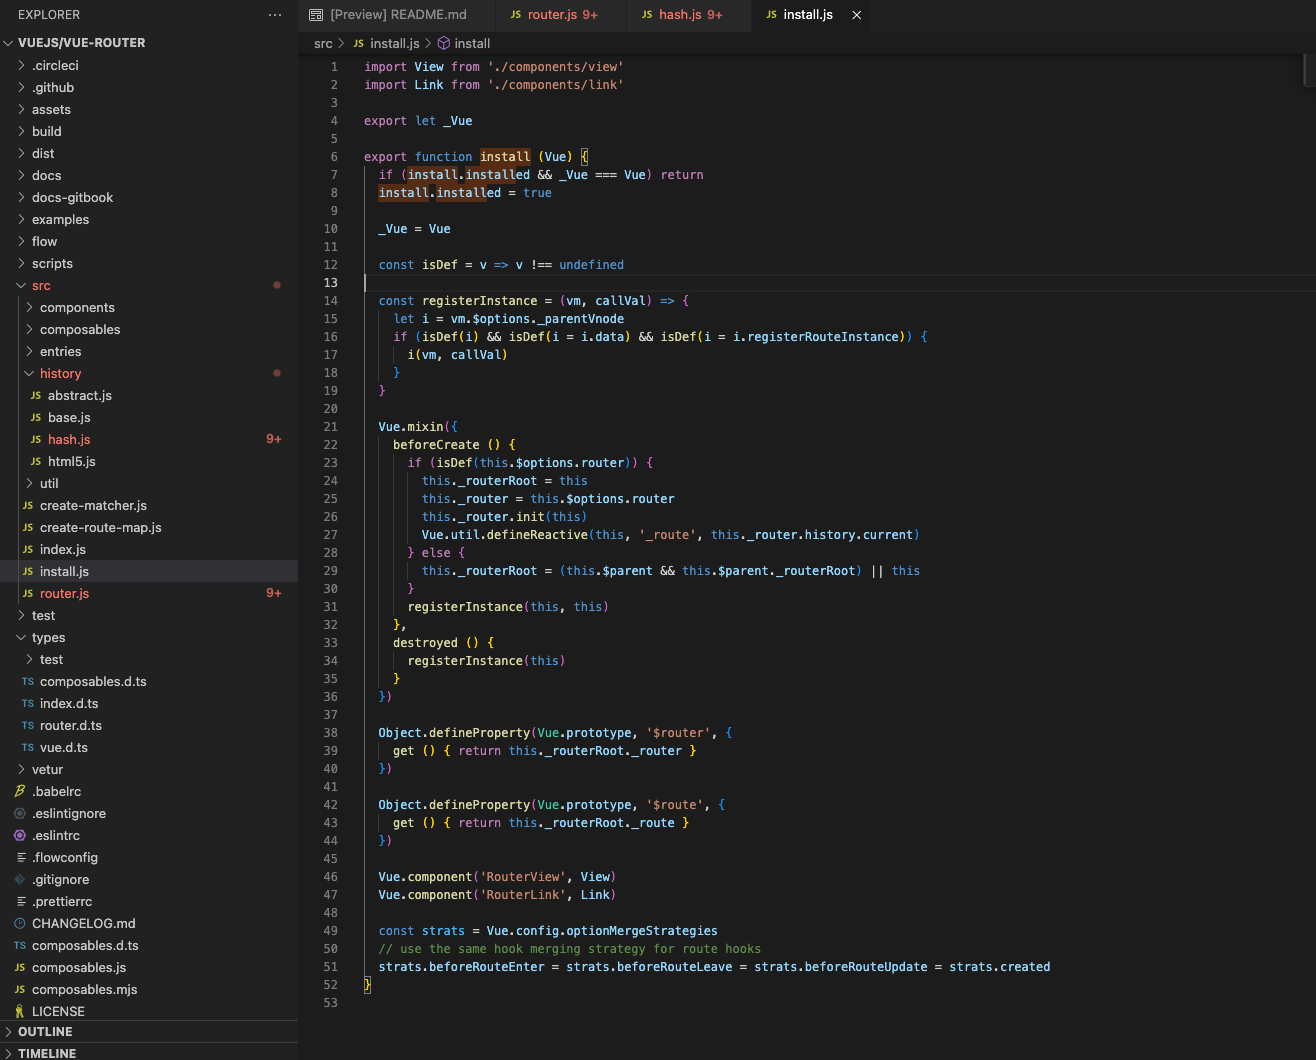Click the TS icon of composables.d.ts in types

tap(28, 682)
